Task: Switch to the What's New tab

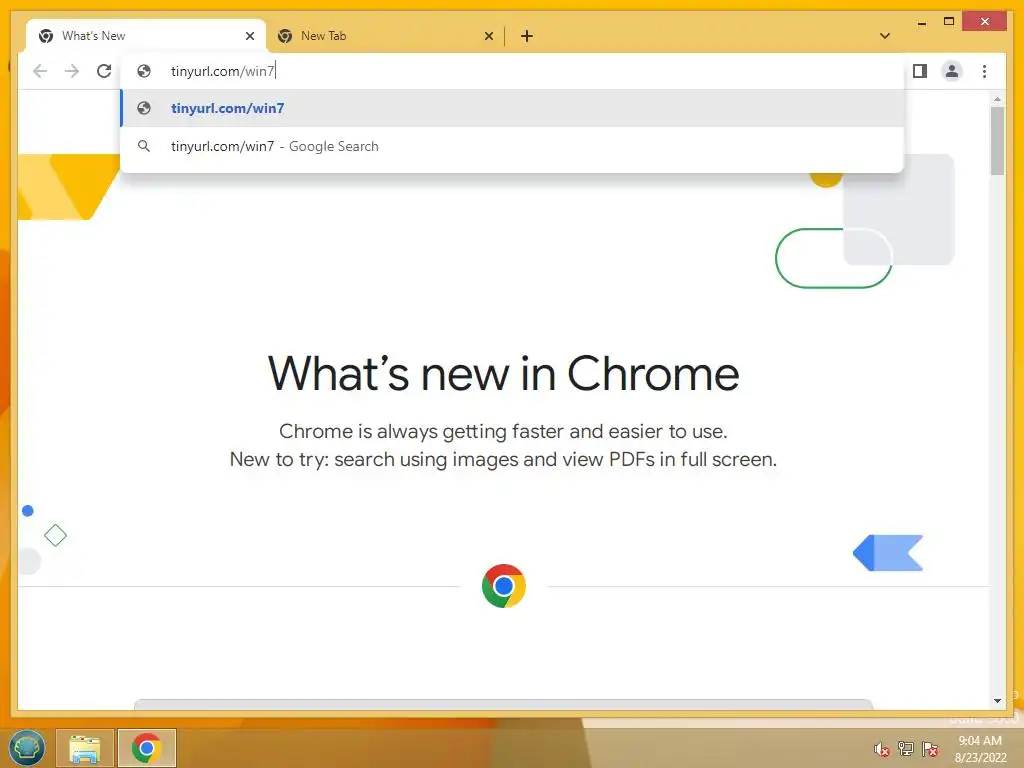Action: pos(145,36)
